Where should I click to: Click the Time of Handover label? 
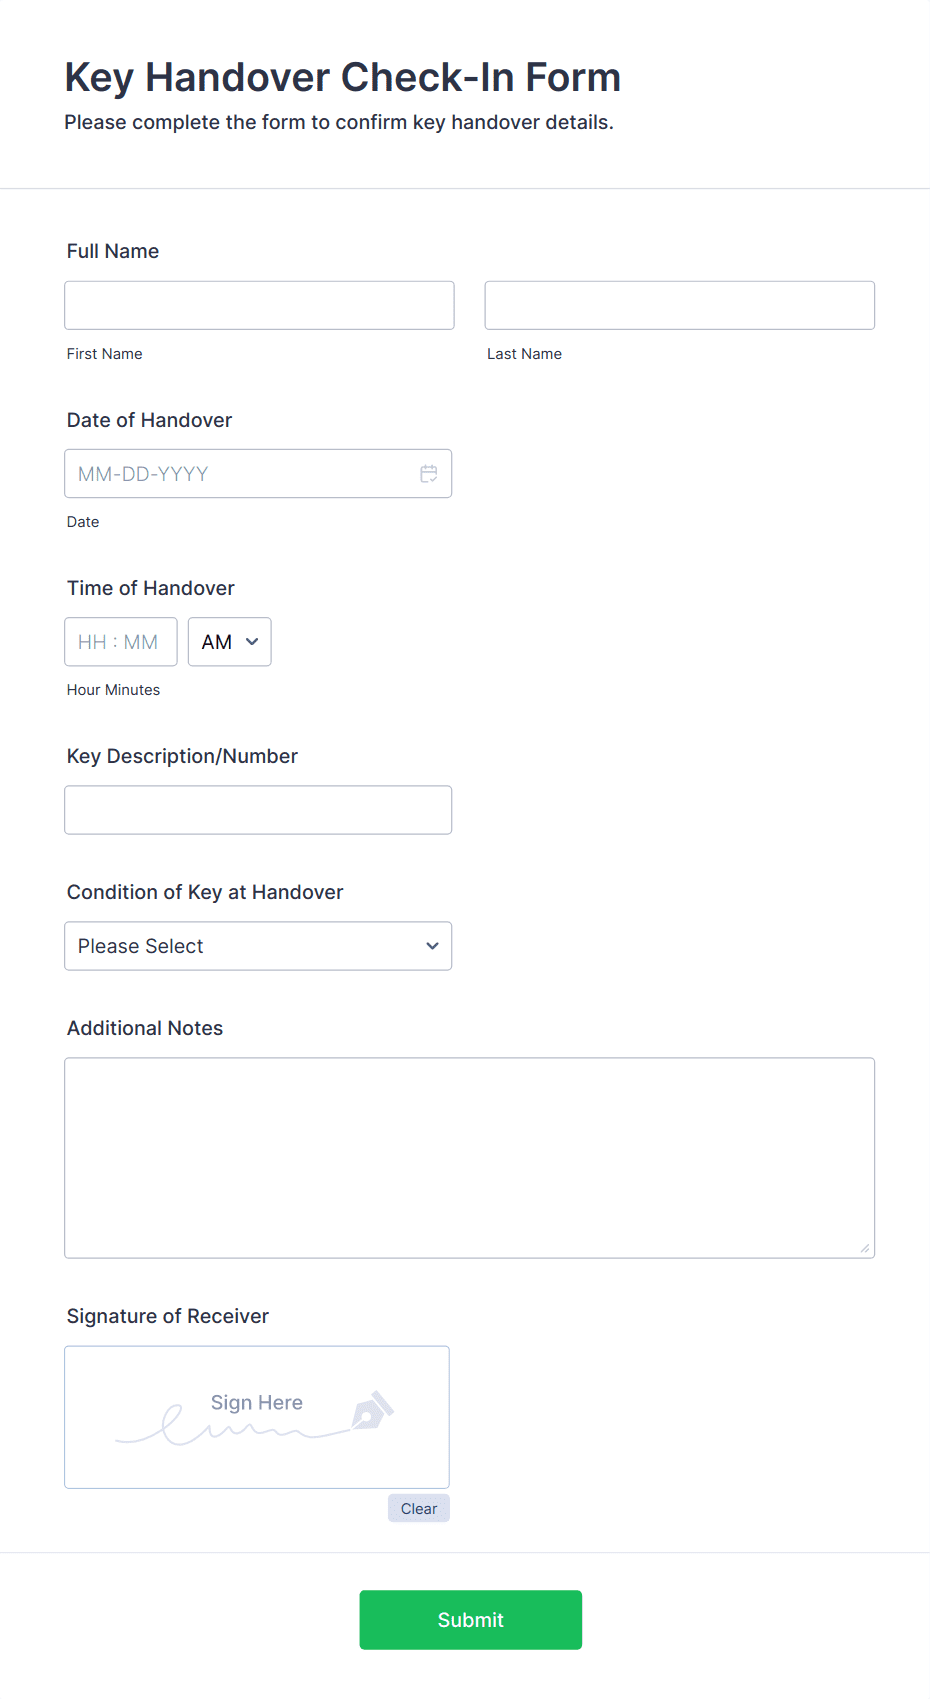coord(151,589)
